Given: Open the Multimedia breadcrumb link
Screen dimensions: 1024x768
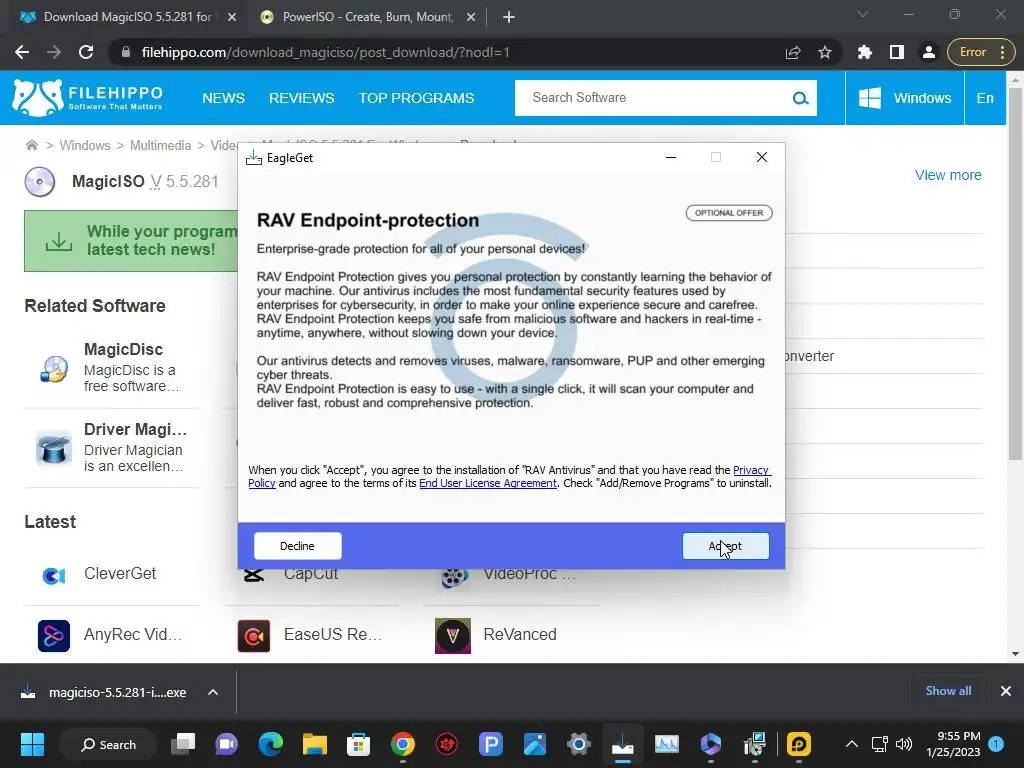Looking at the screenshot, I should 160,145.
